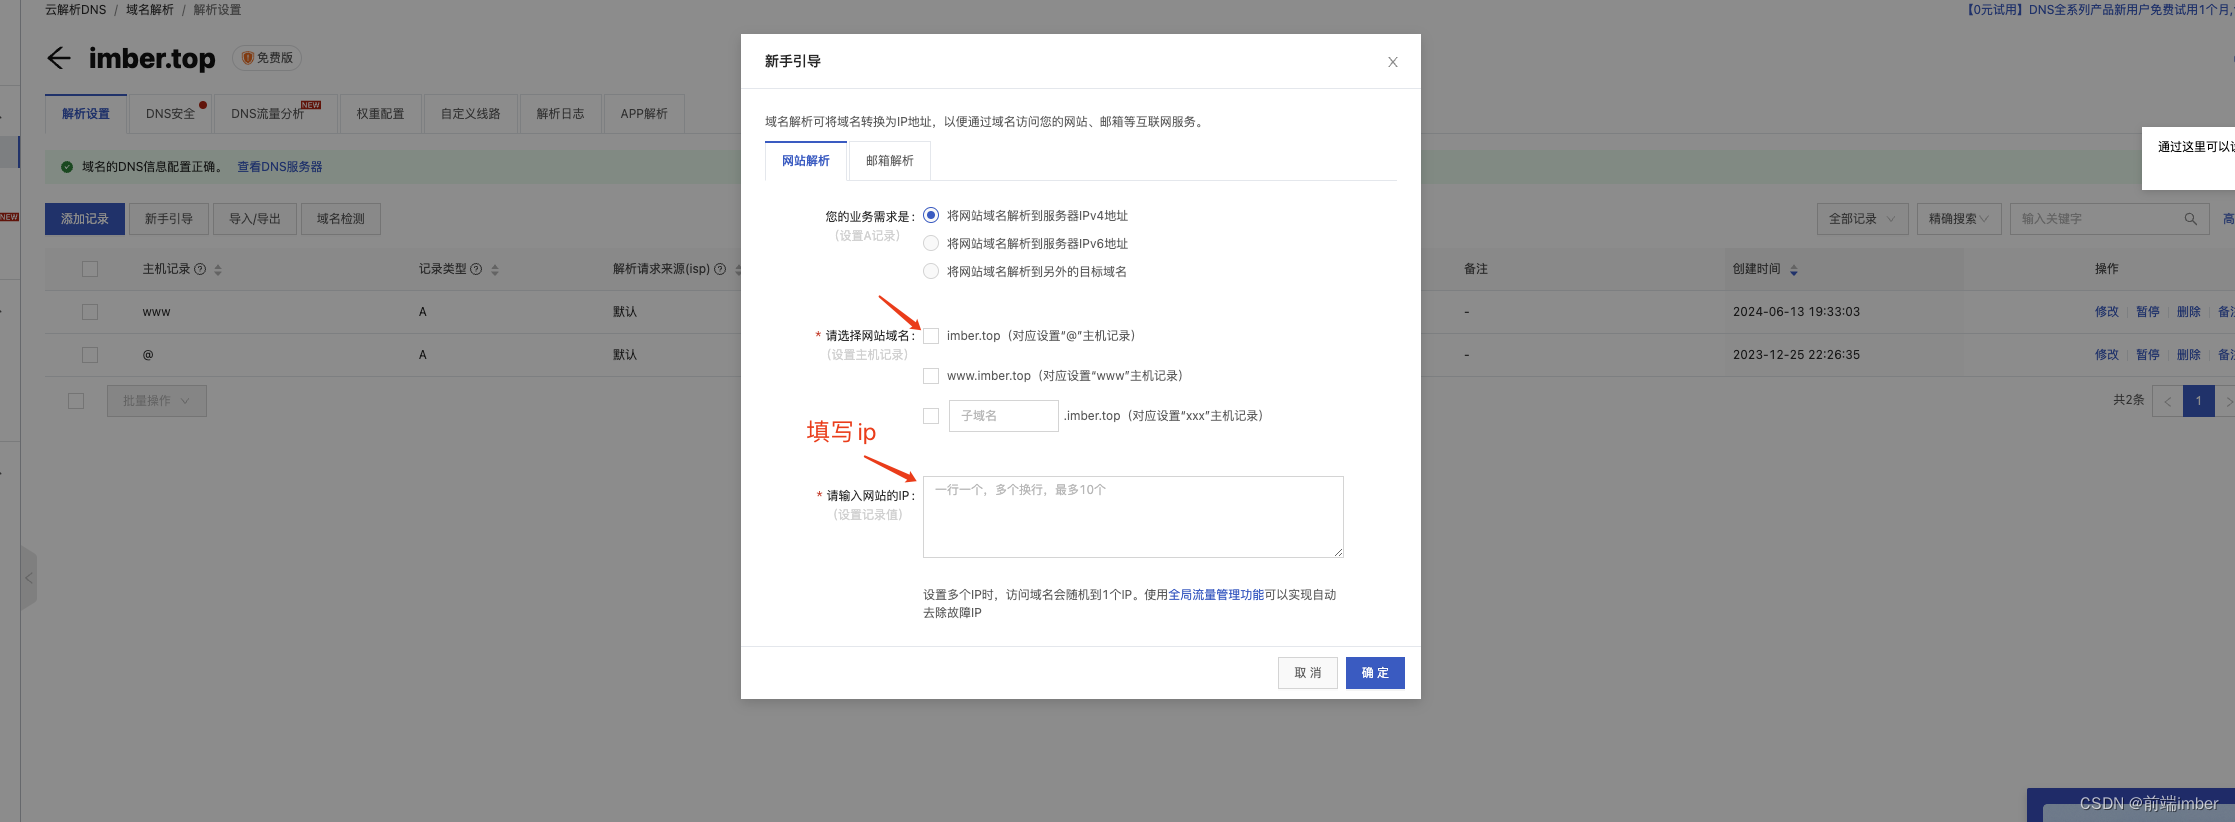Click the search magnifier icon
Image resolution: width=2235 pixels, height=822 pixels.
click(2190, 219)
